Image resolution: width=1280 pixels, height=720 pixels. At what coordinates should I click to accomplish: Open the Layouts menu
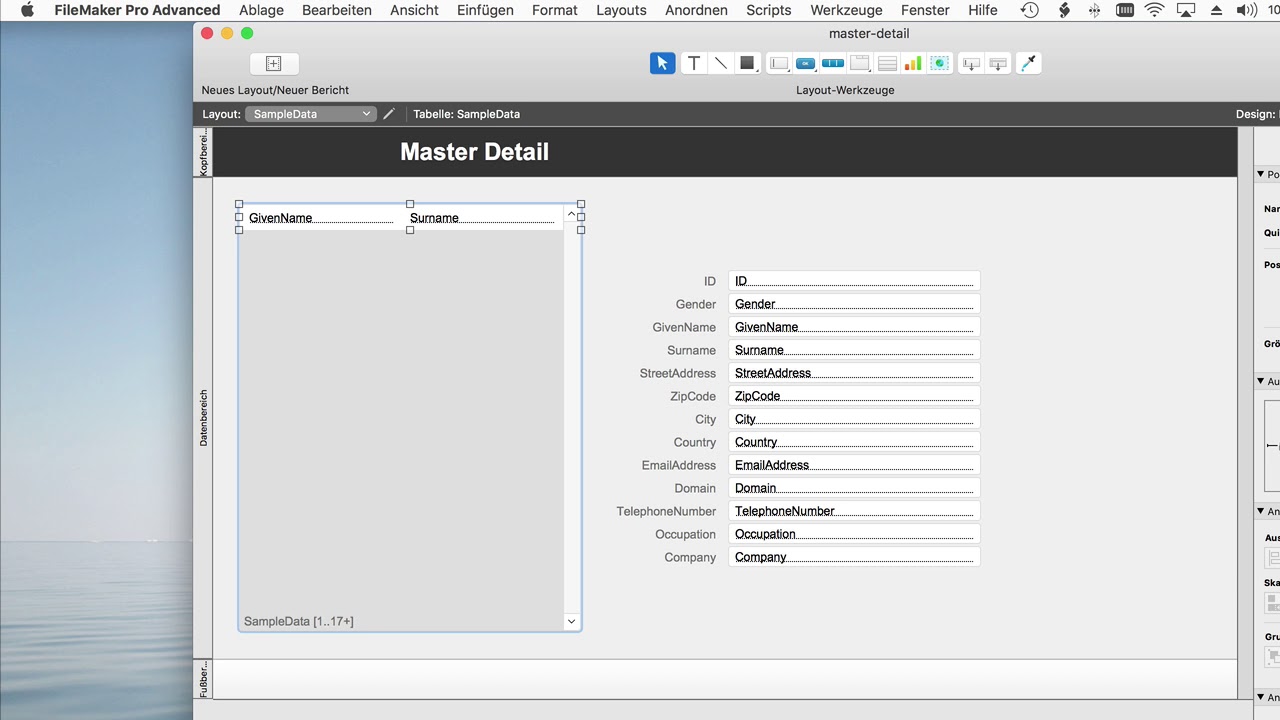pos(621,10)
